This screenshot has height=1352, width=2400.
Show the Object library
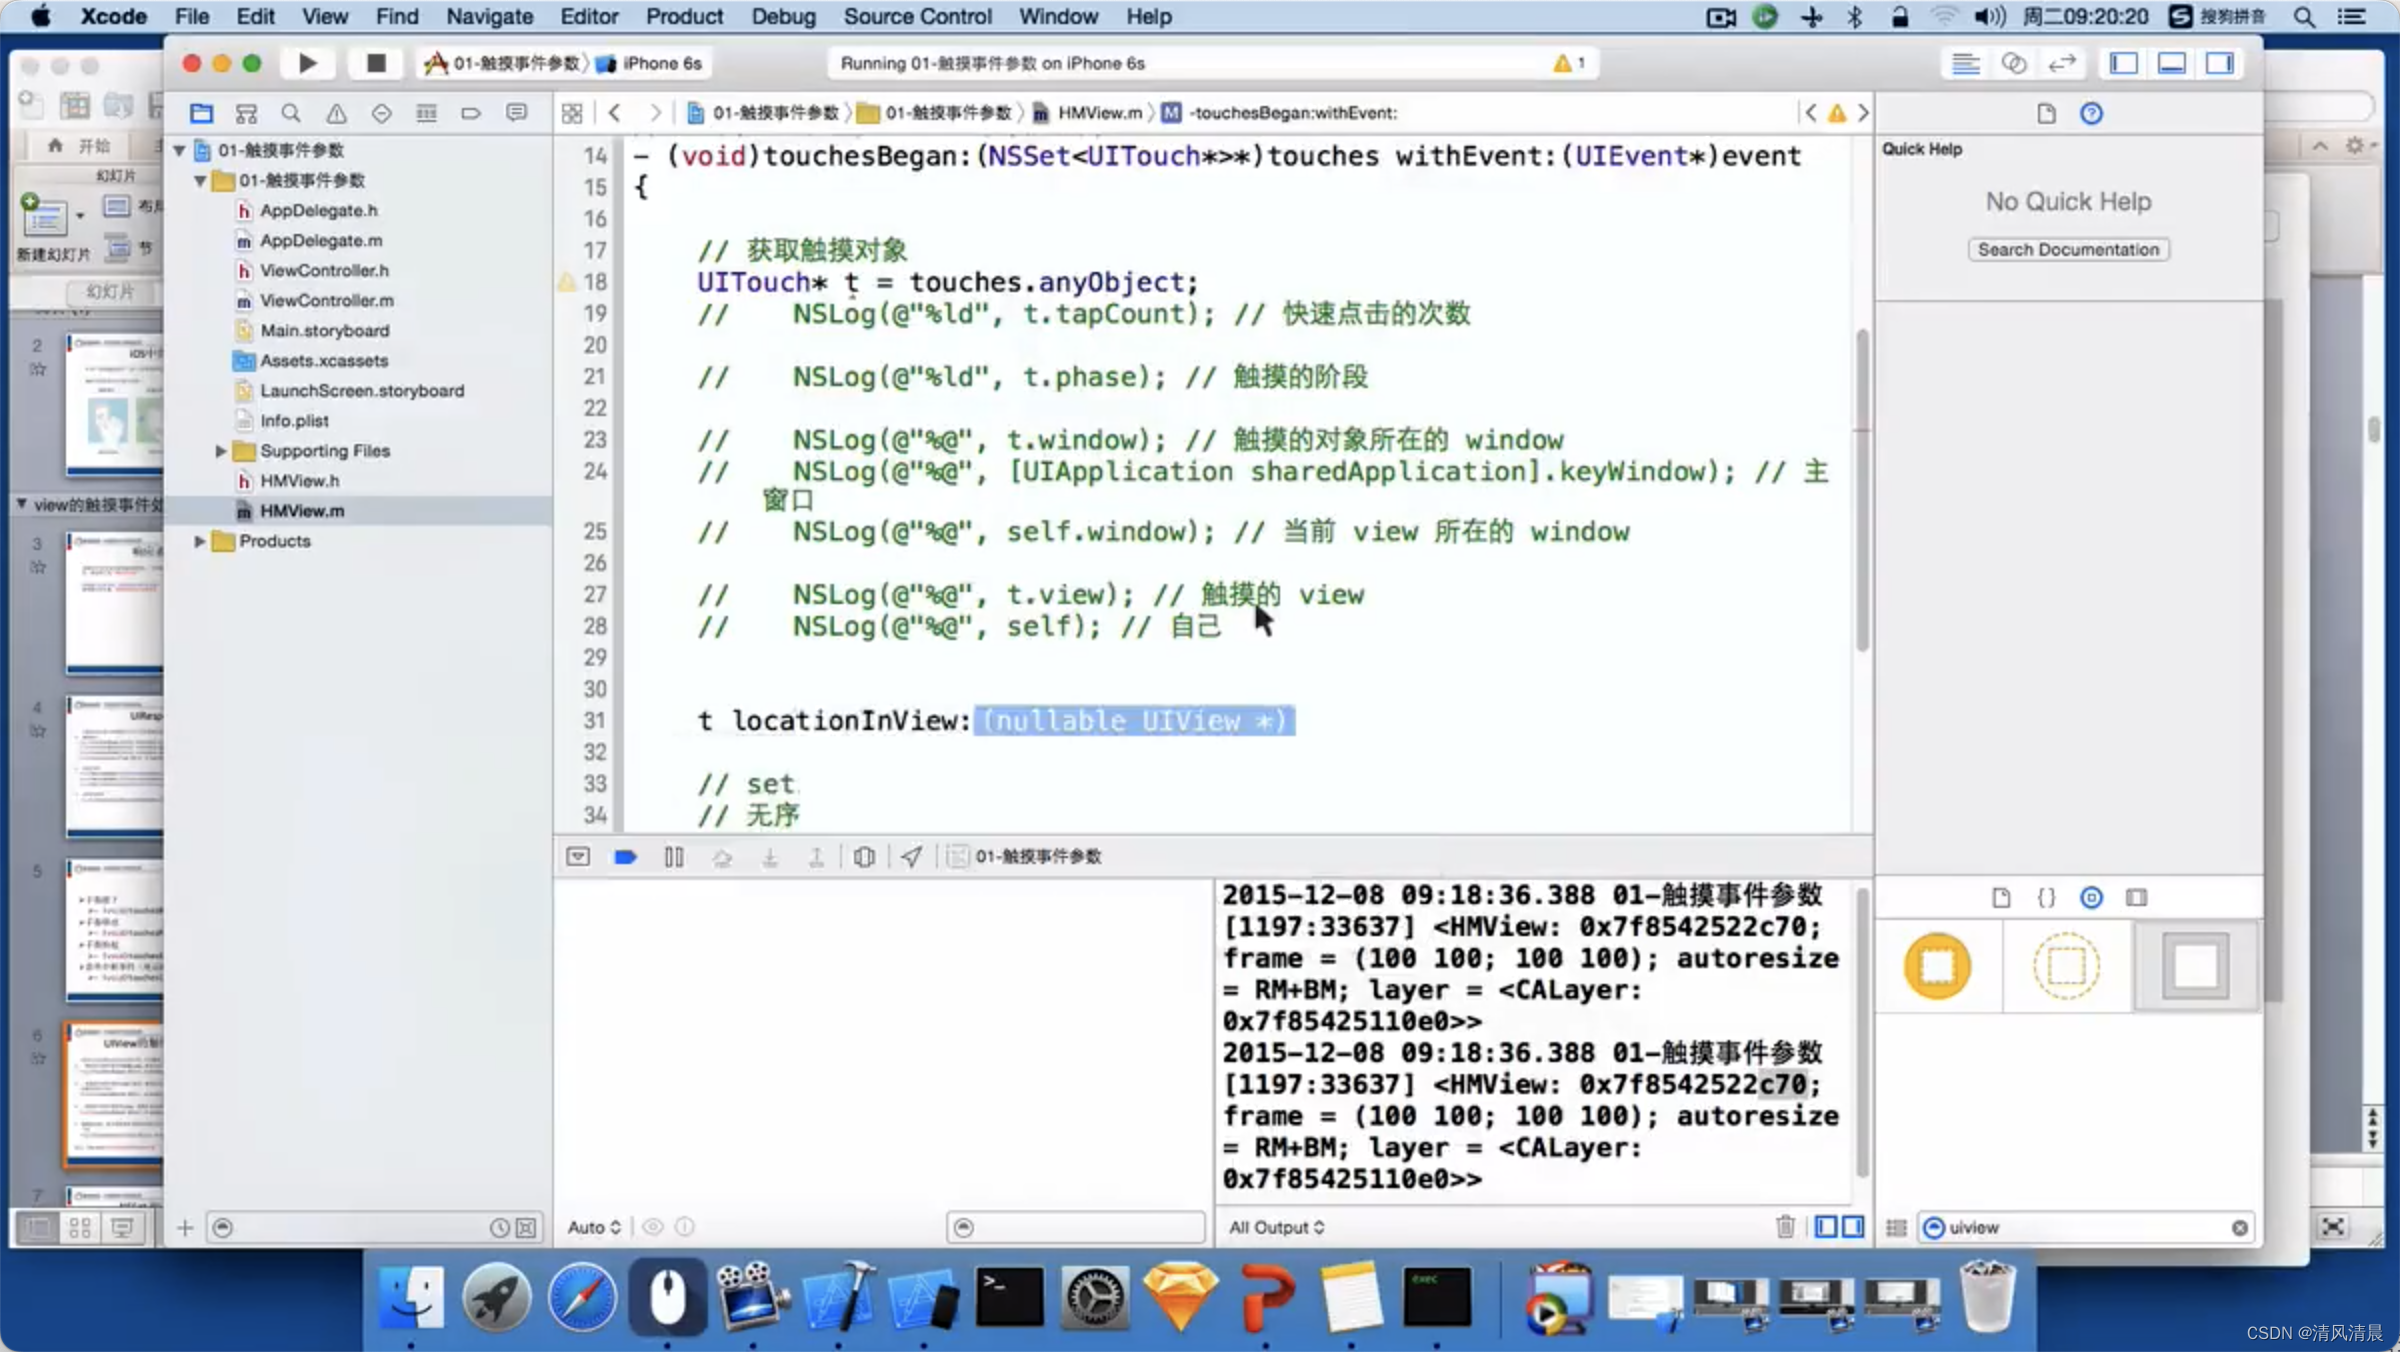(x=2091, y=897)
